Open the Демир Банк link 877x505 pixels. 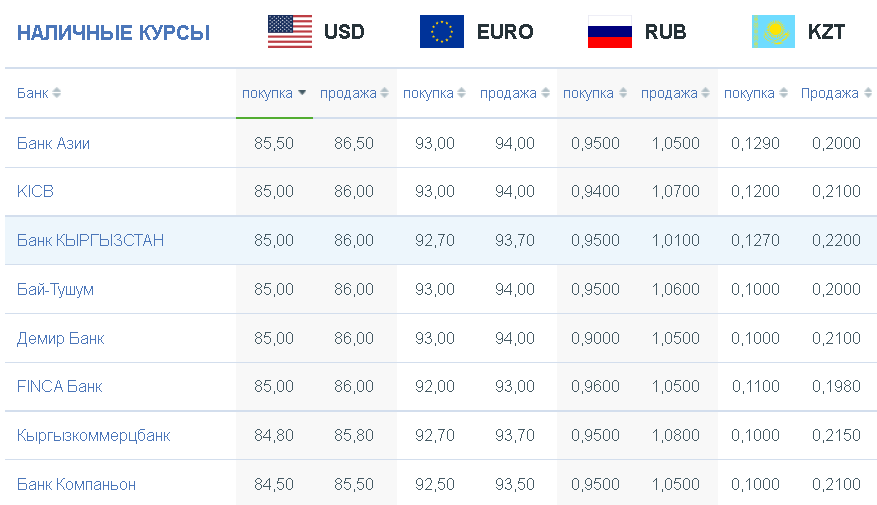60,338
